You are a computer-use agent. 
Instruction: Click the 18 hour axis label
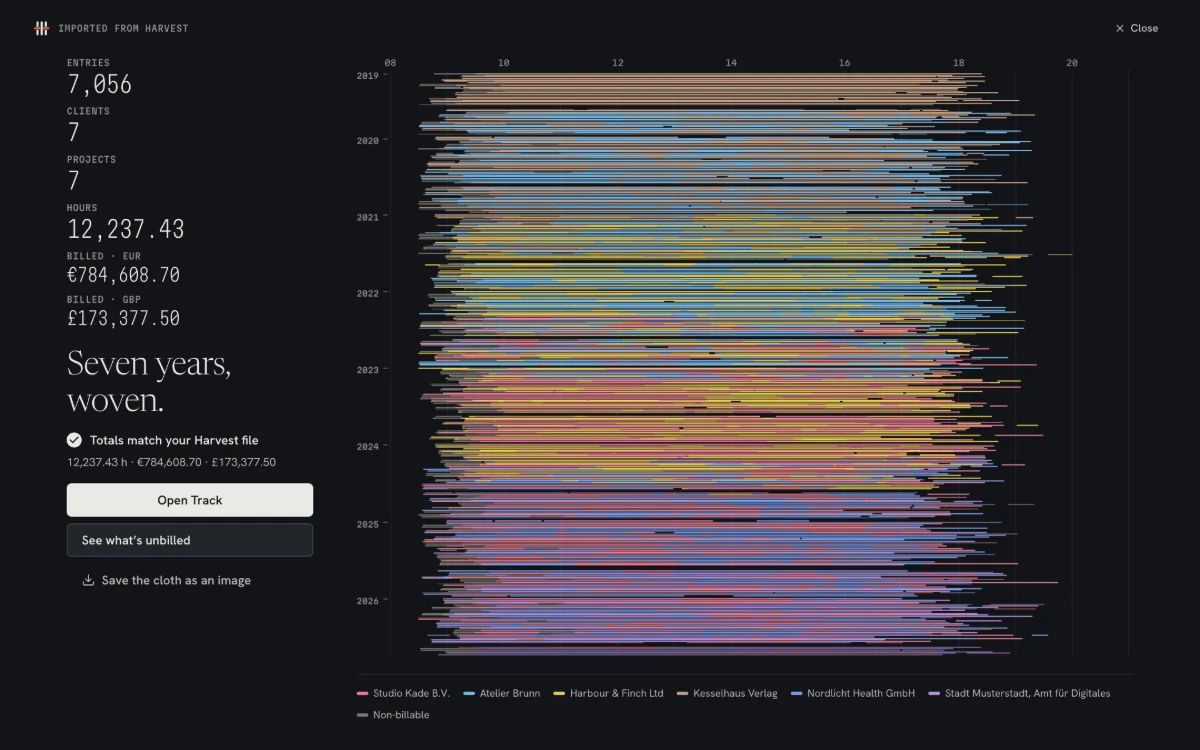click(x=959, y=63)
